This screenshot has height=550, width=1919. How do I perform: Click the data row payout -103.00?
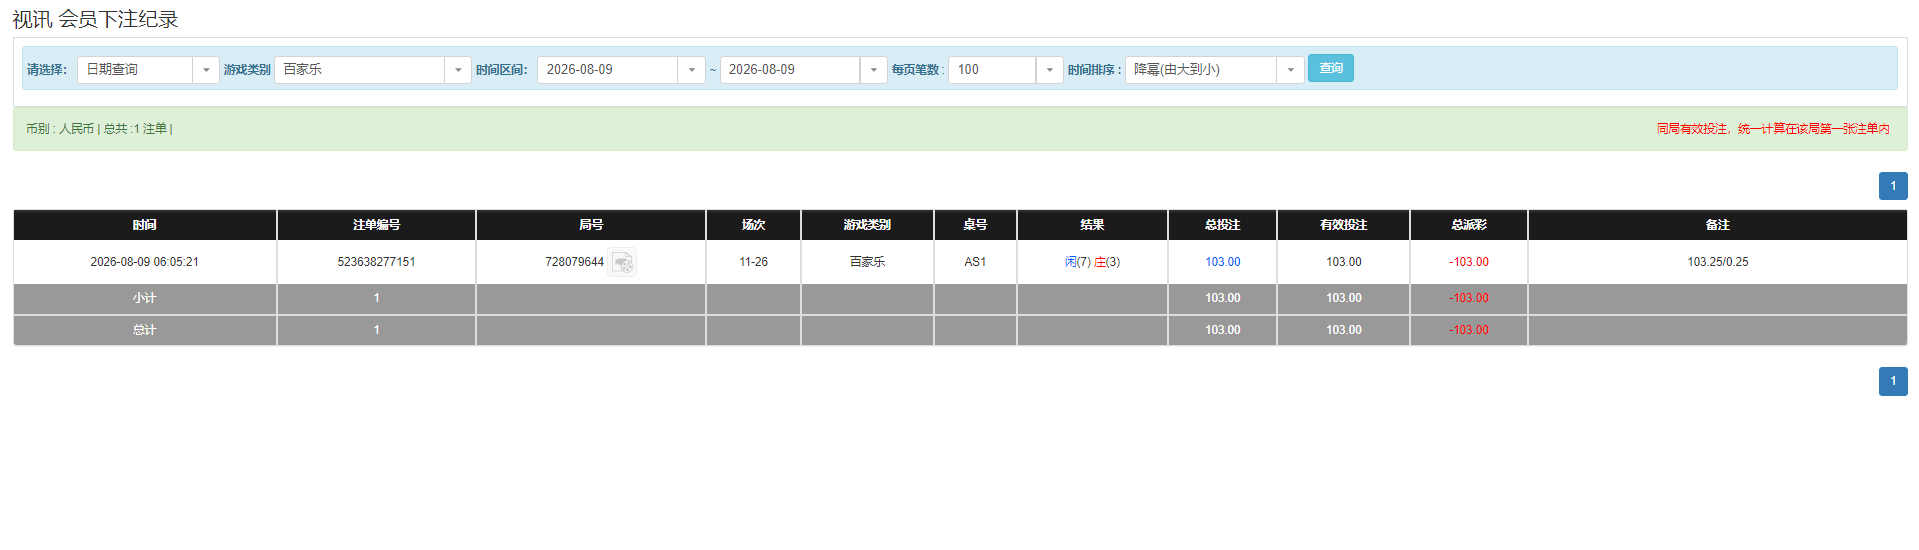1468,262
